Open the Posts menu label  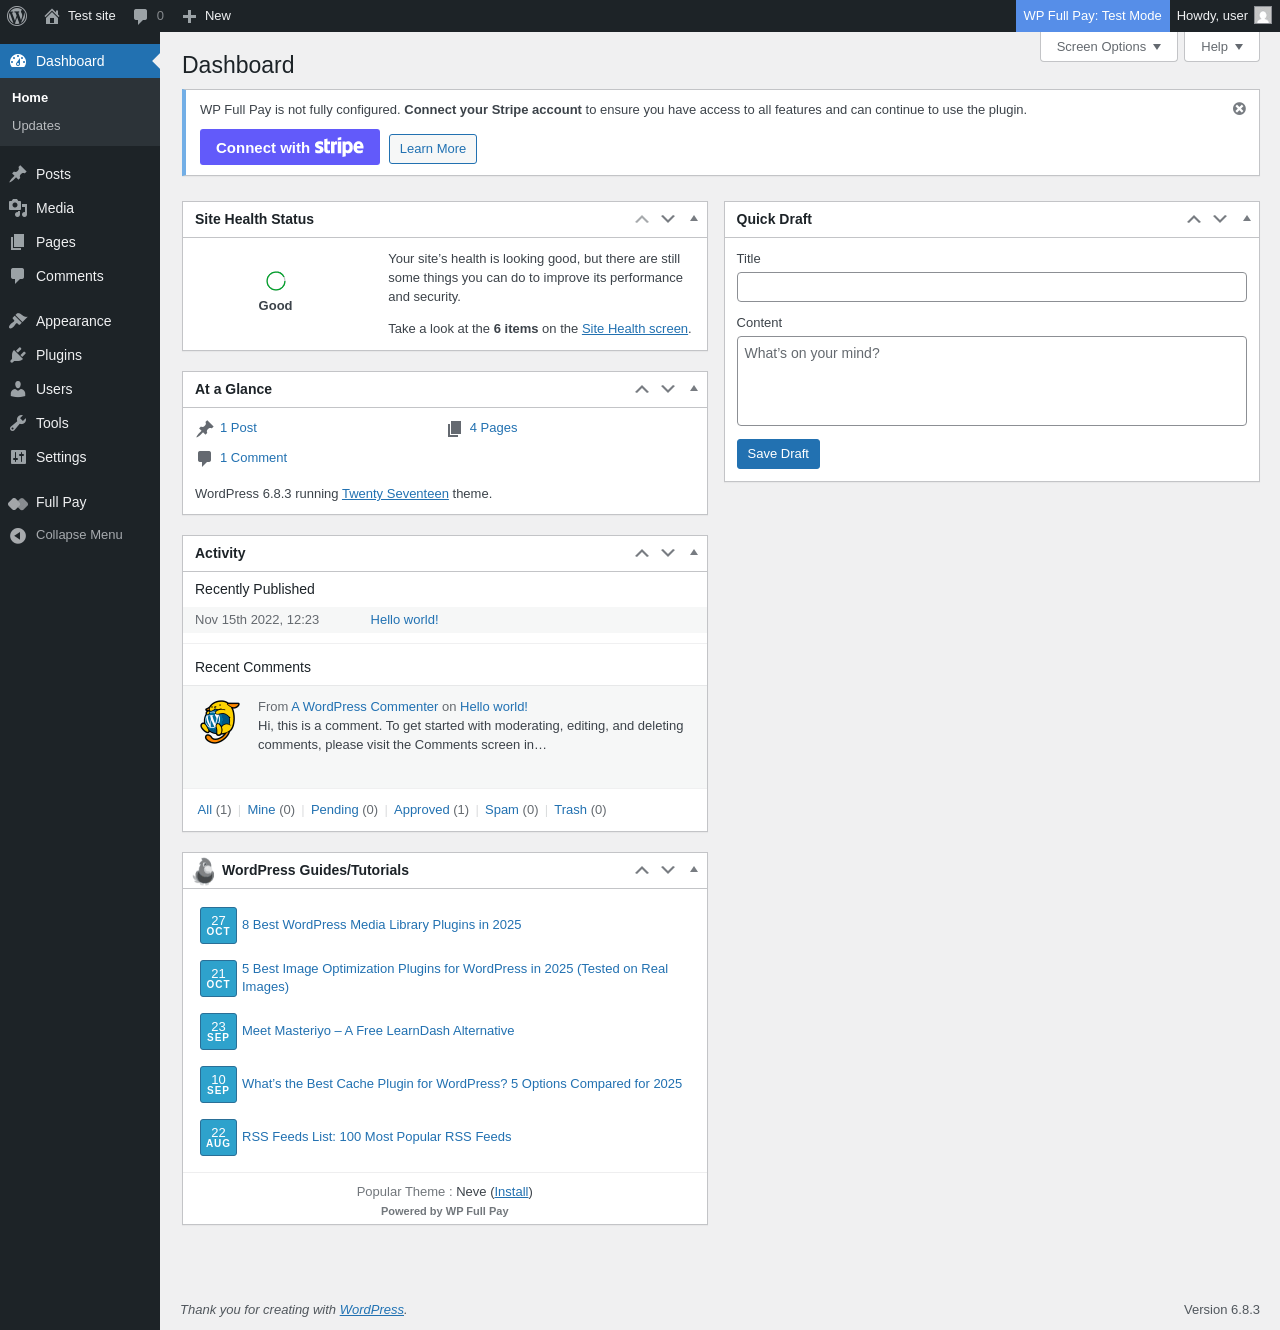(x=53, y=174)
